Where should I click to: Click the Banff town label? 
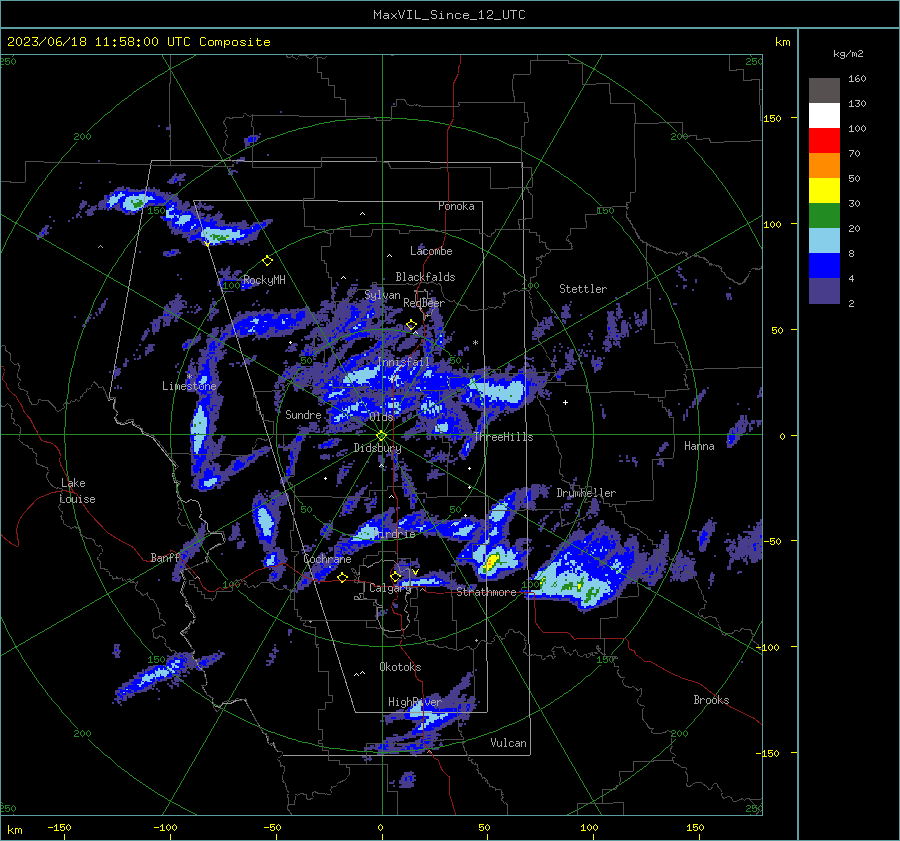pyautogui.click(x=165, y=557)
